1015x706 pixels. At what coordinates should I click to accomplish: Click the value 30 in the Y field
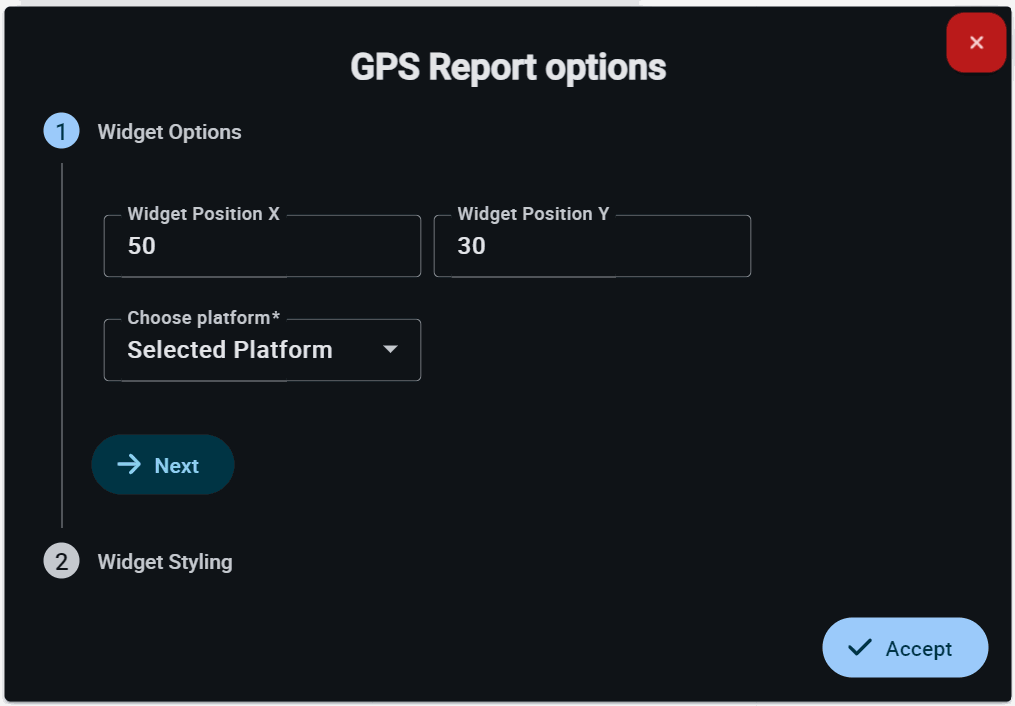click(x=471, y=246)
